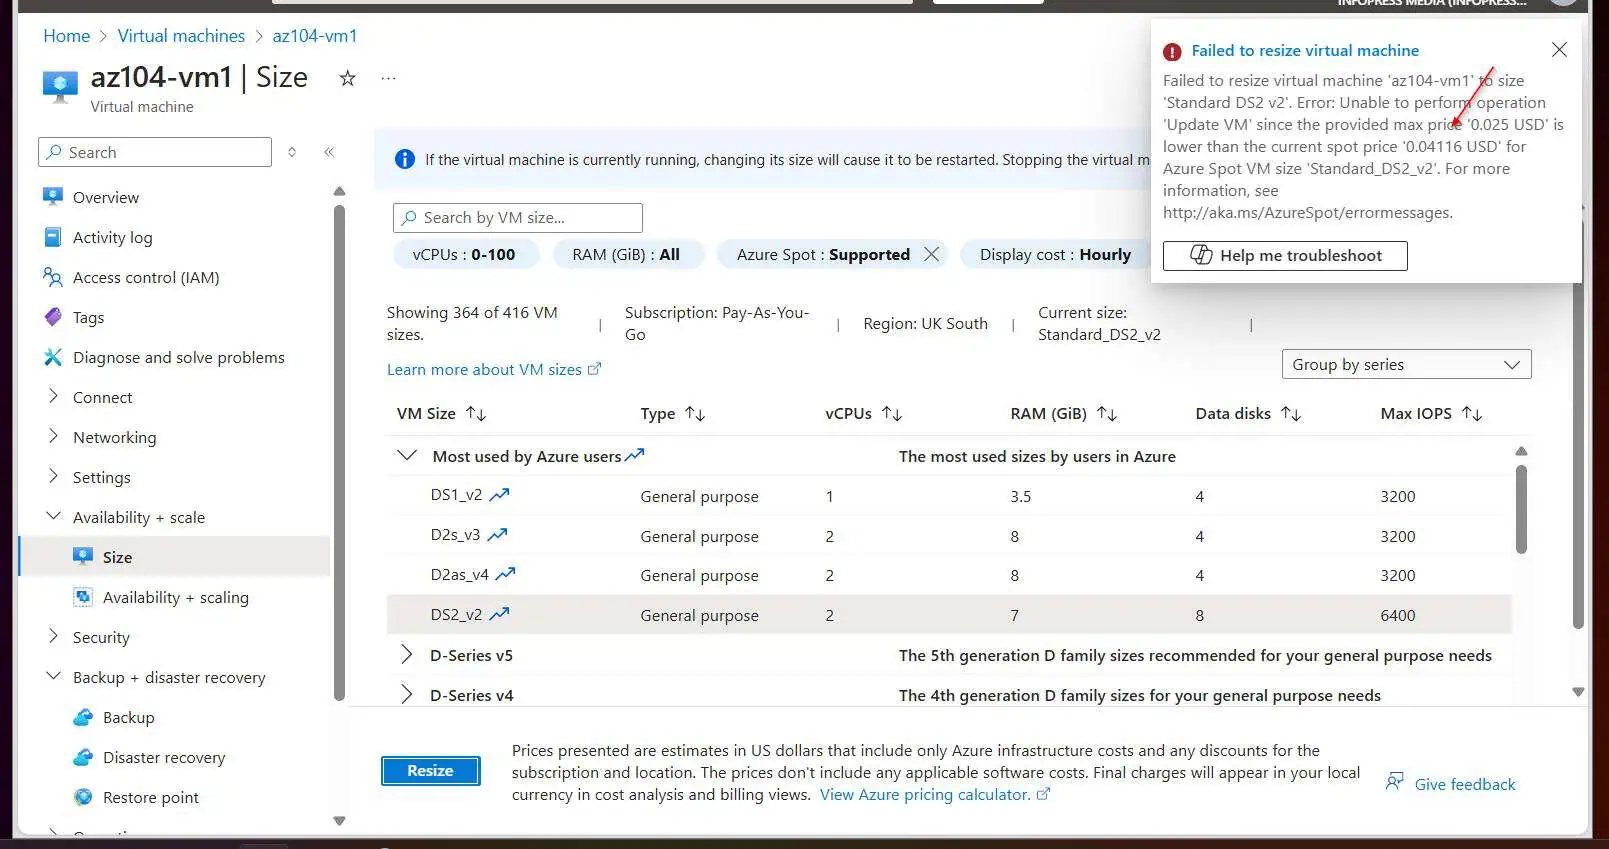The height and width of the screenshot is (849, 1609).
Task: Sort by Type column arrows
Action: point(695,414)
